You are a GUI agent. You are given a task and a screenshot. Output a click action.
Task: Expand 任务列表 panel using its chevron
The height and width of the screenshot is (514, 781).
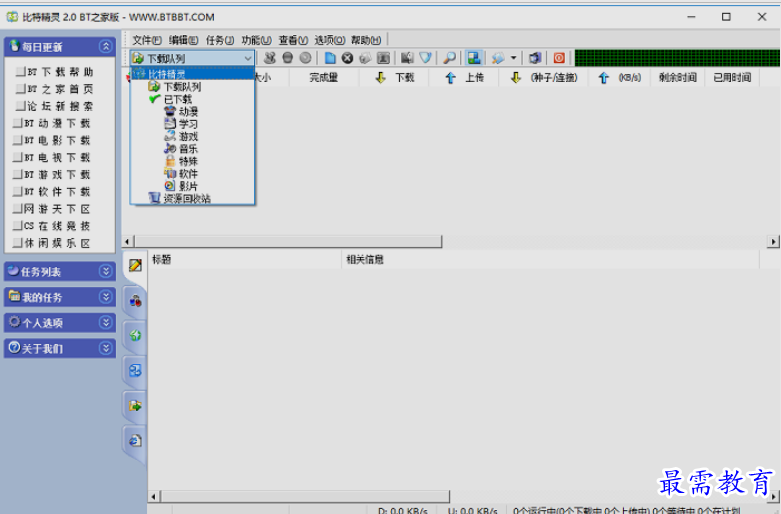point(105,271)
